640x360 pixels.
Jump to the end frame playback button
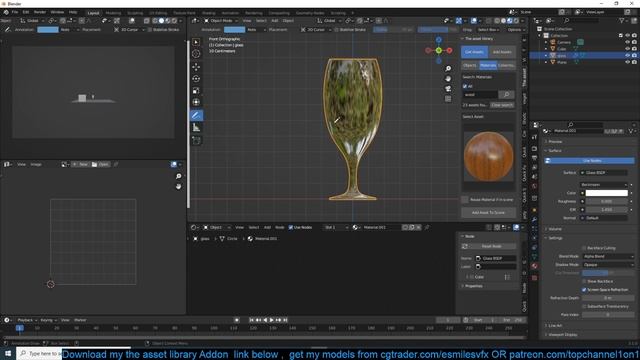(x=285, y=320)
